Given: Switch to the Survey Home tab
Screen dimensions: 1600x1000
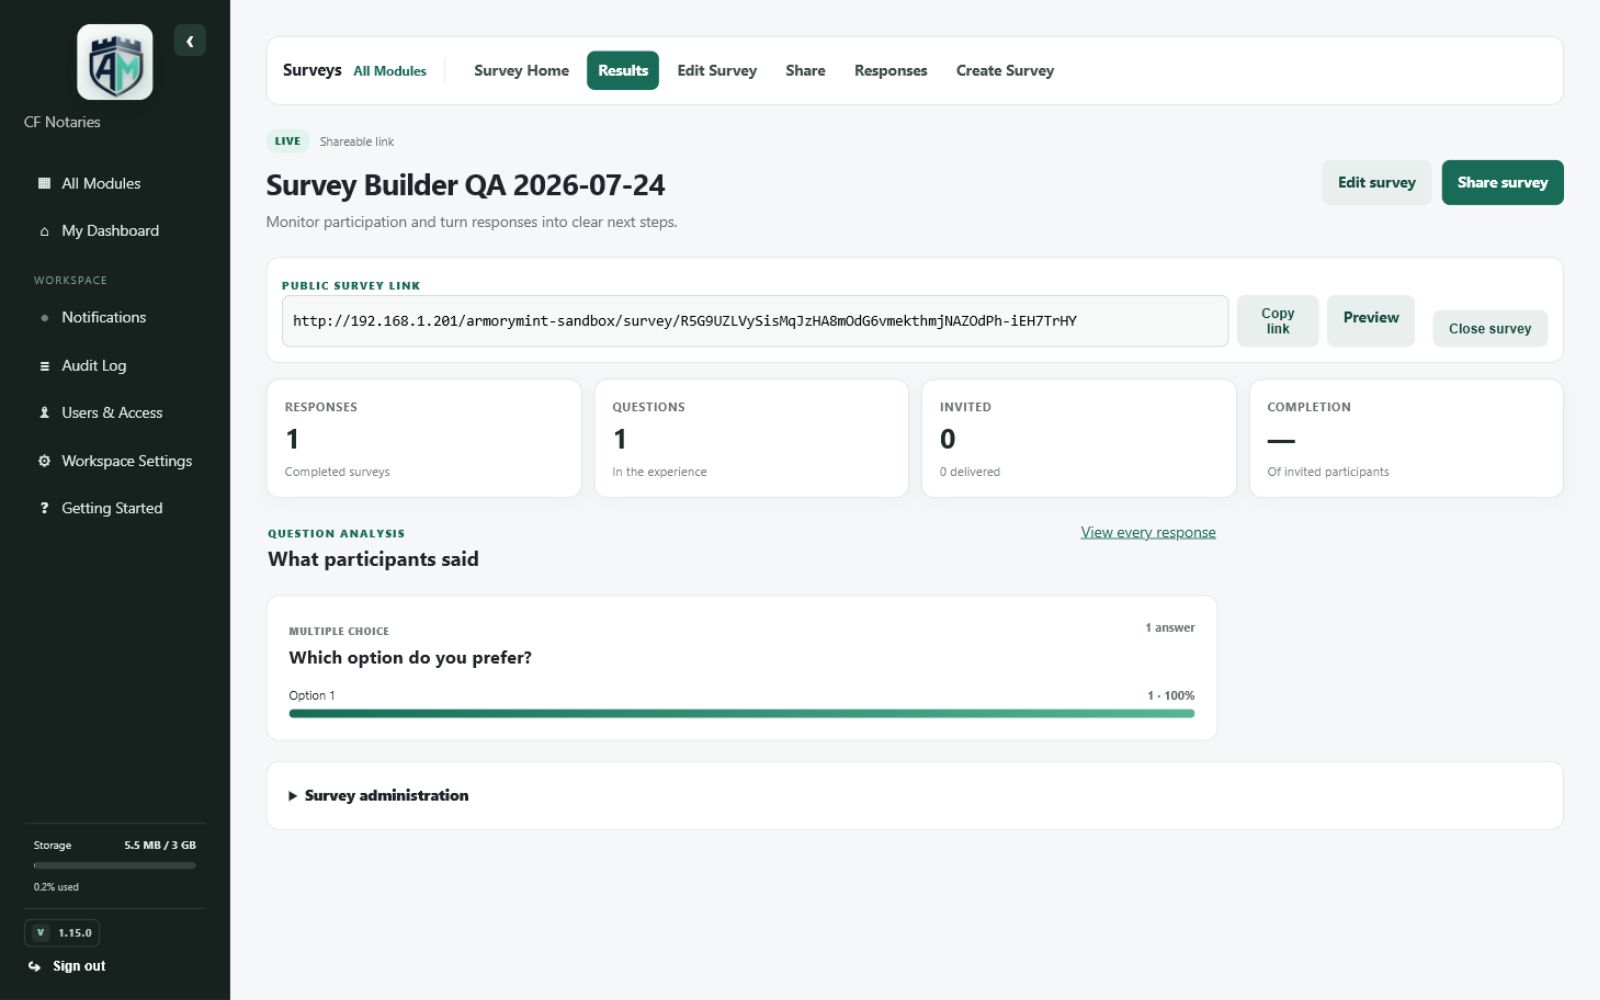Looking at the screenshot, I should click(x=521, y=71).
